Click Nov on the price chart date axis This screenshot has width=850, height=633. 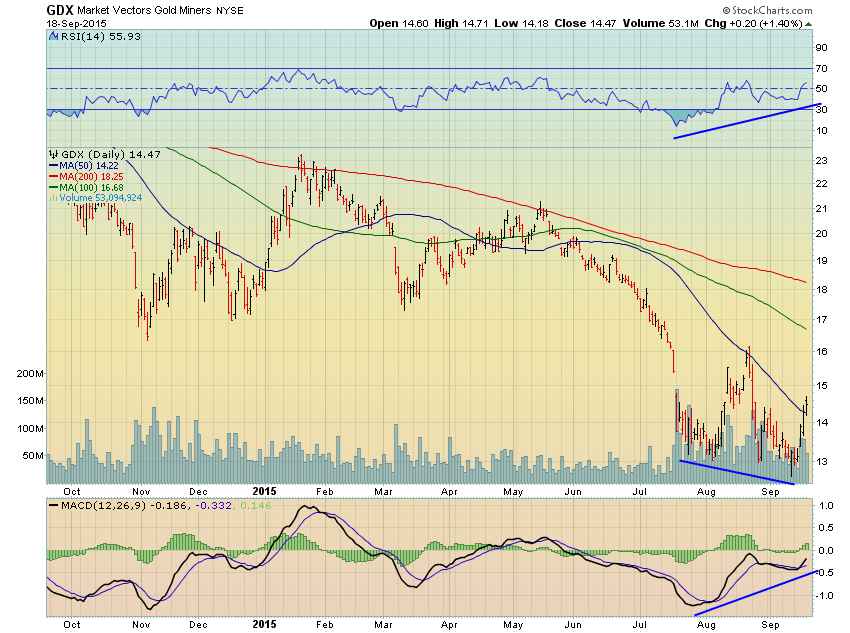tap(141, 492)
